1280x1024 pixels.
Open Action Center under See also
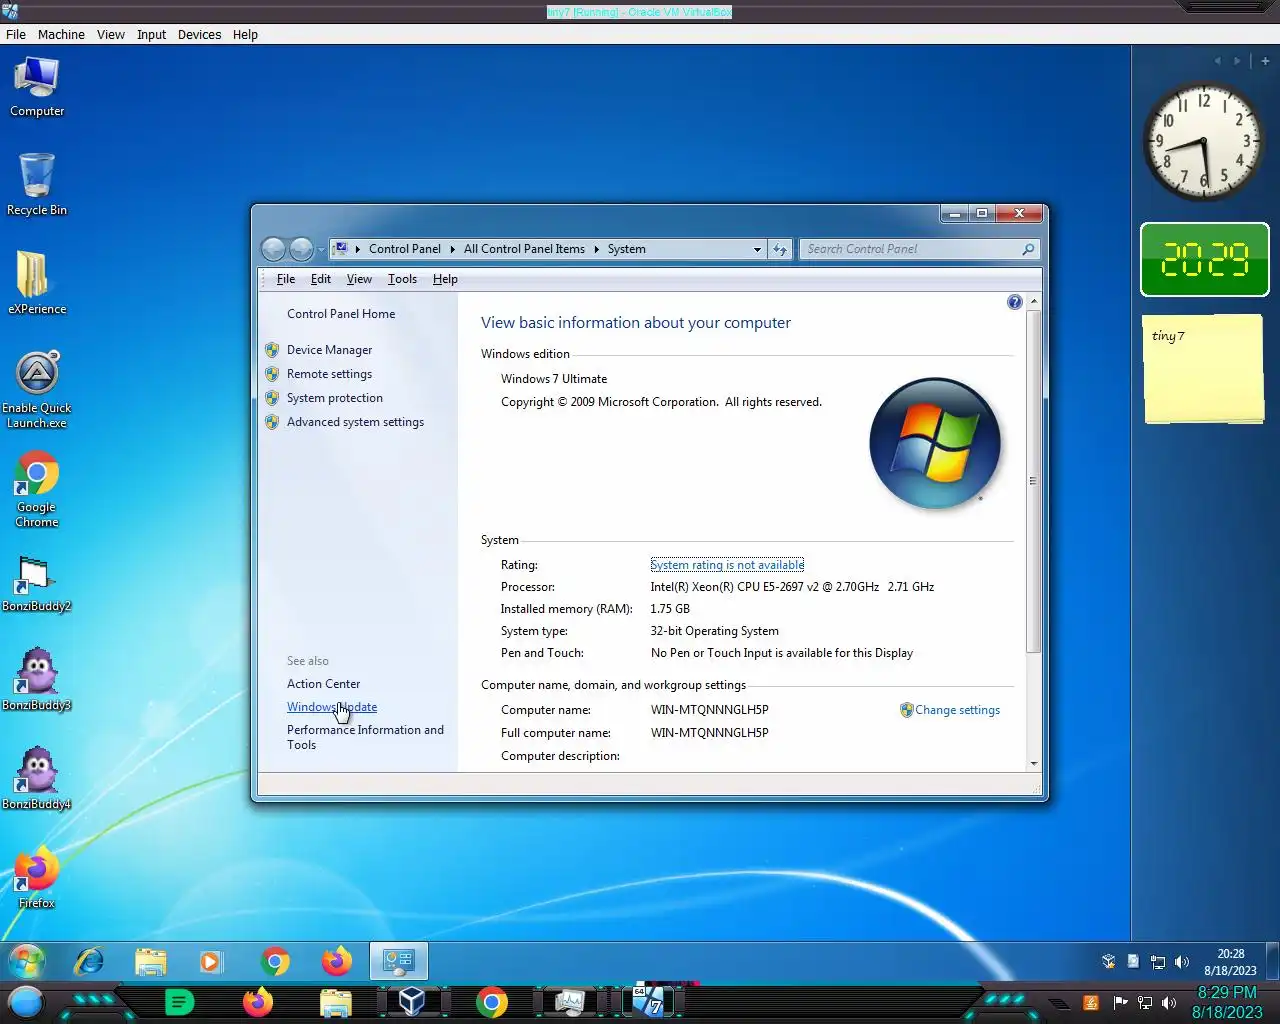tap(323, 684)
